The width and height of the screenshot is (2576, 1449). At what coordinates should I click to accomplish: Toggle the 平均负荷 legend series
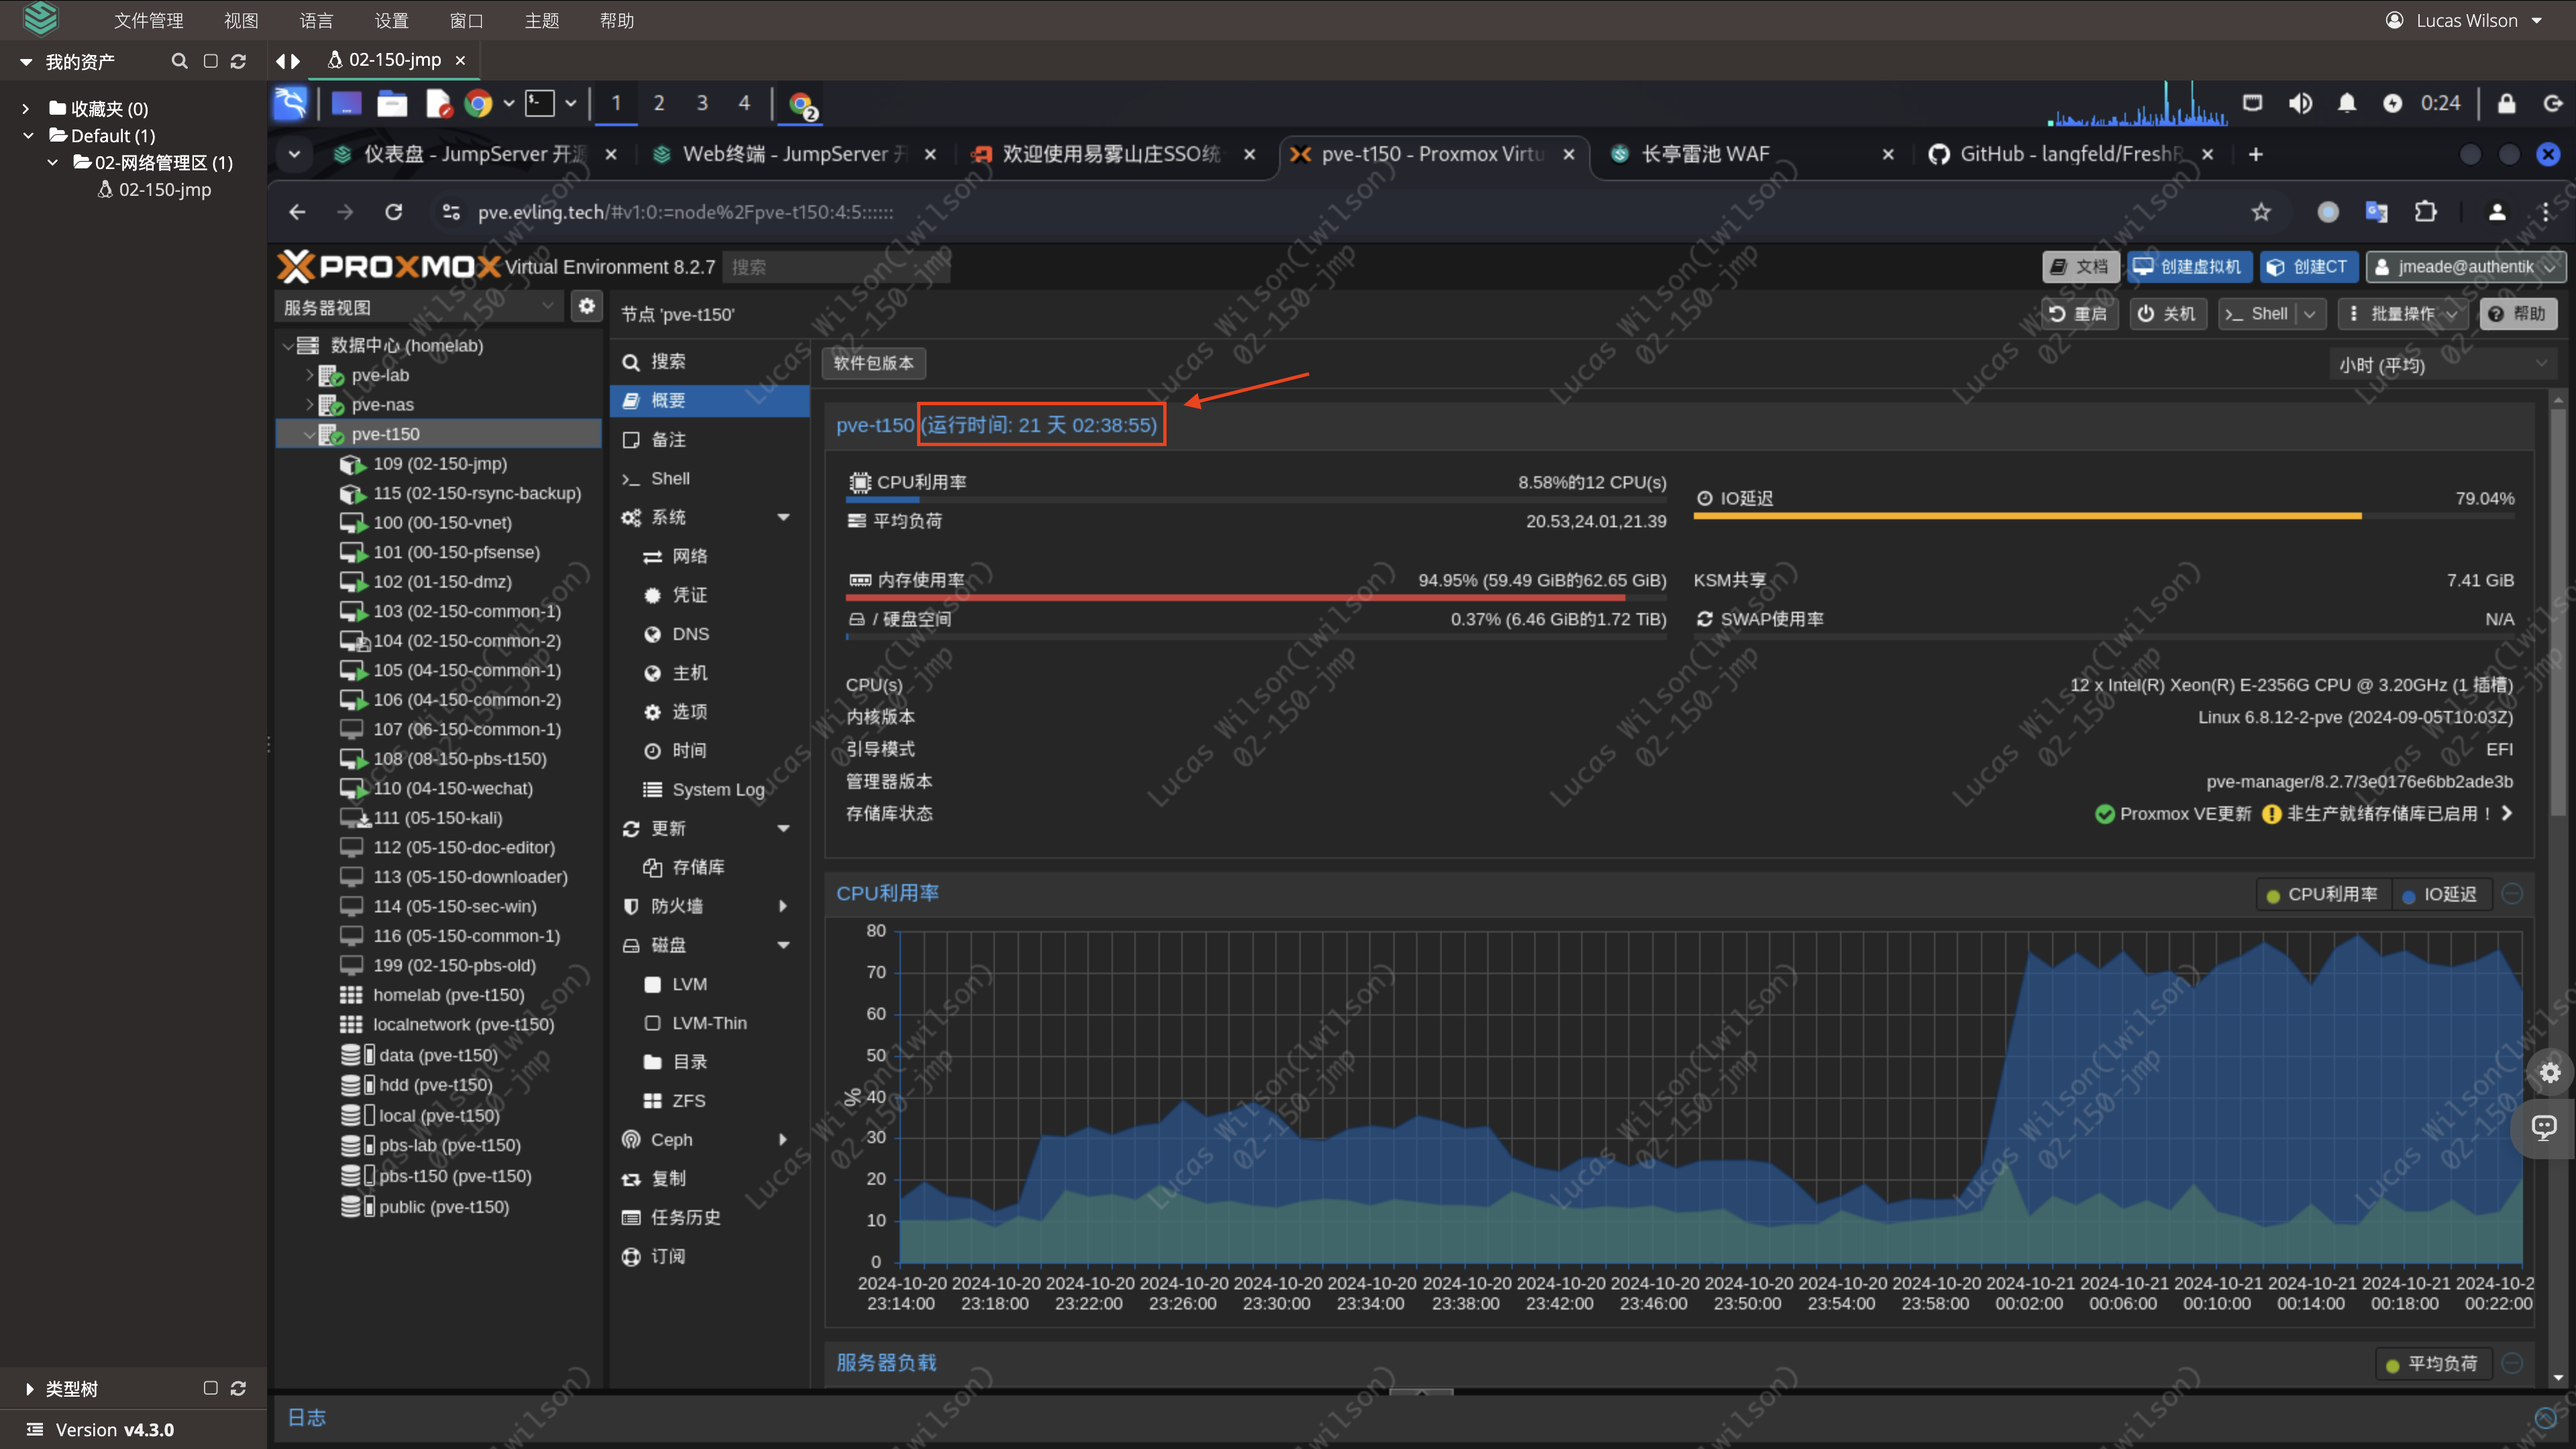tap(2432, 1363)
